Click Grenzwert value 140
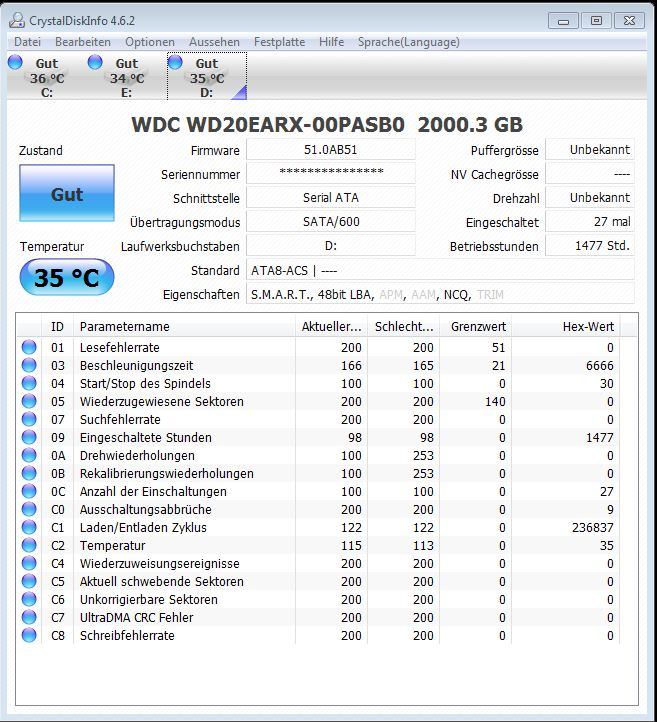The width and height of the screenshot is (657, 722). (x=495, y=402)
